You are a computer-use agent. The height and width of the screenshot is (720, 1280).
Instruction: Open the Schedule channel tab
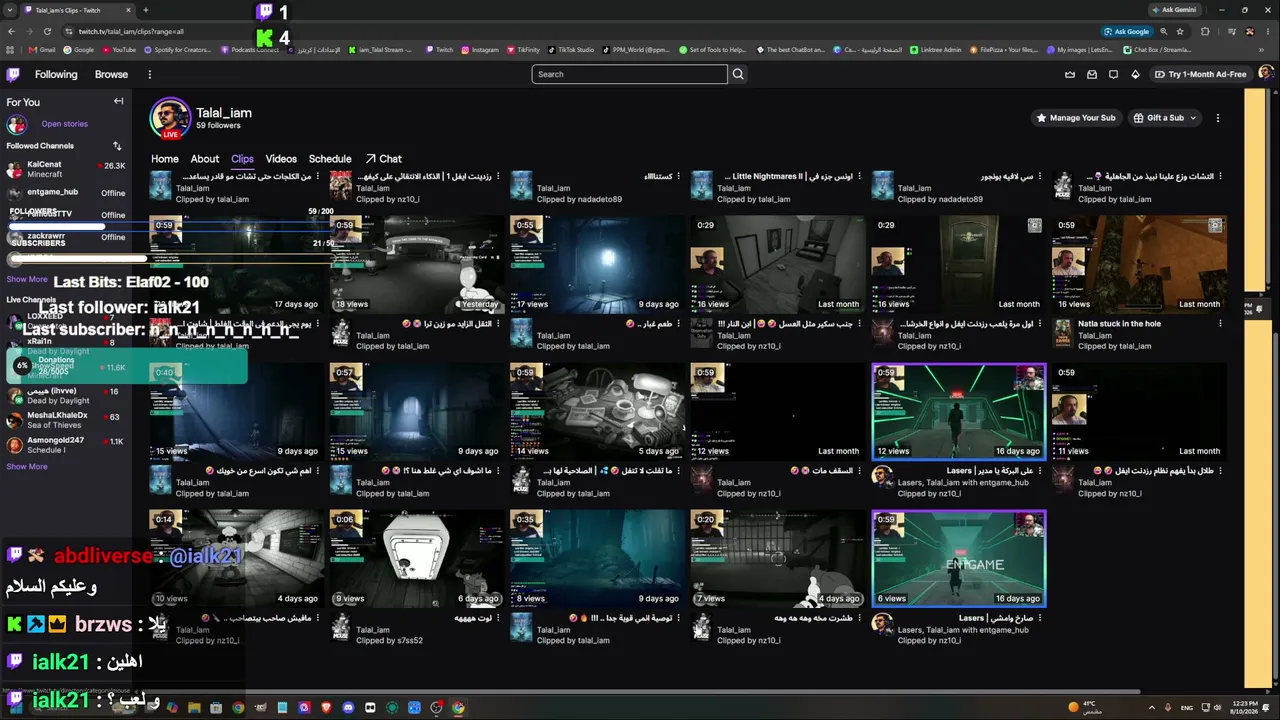330,159
